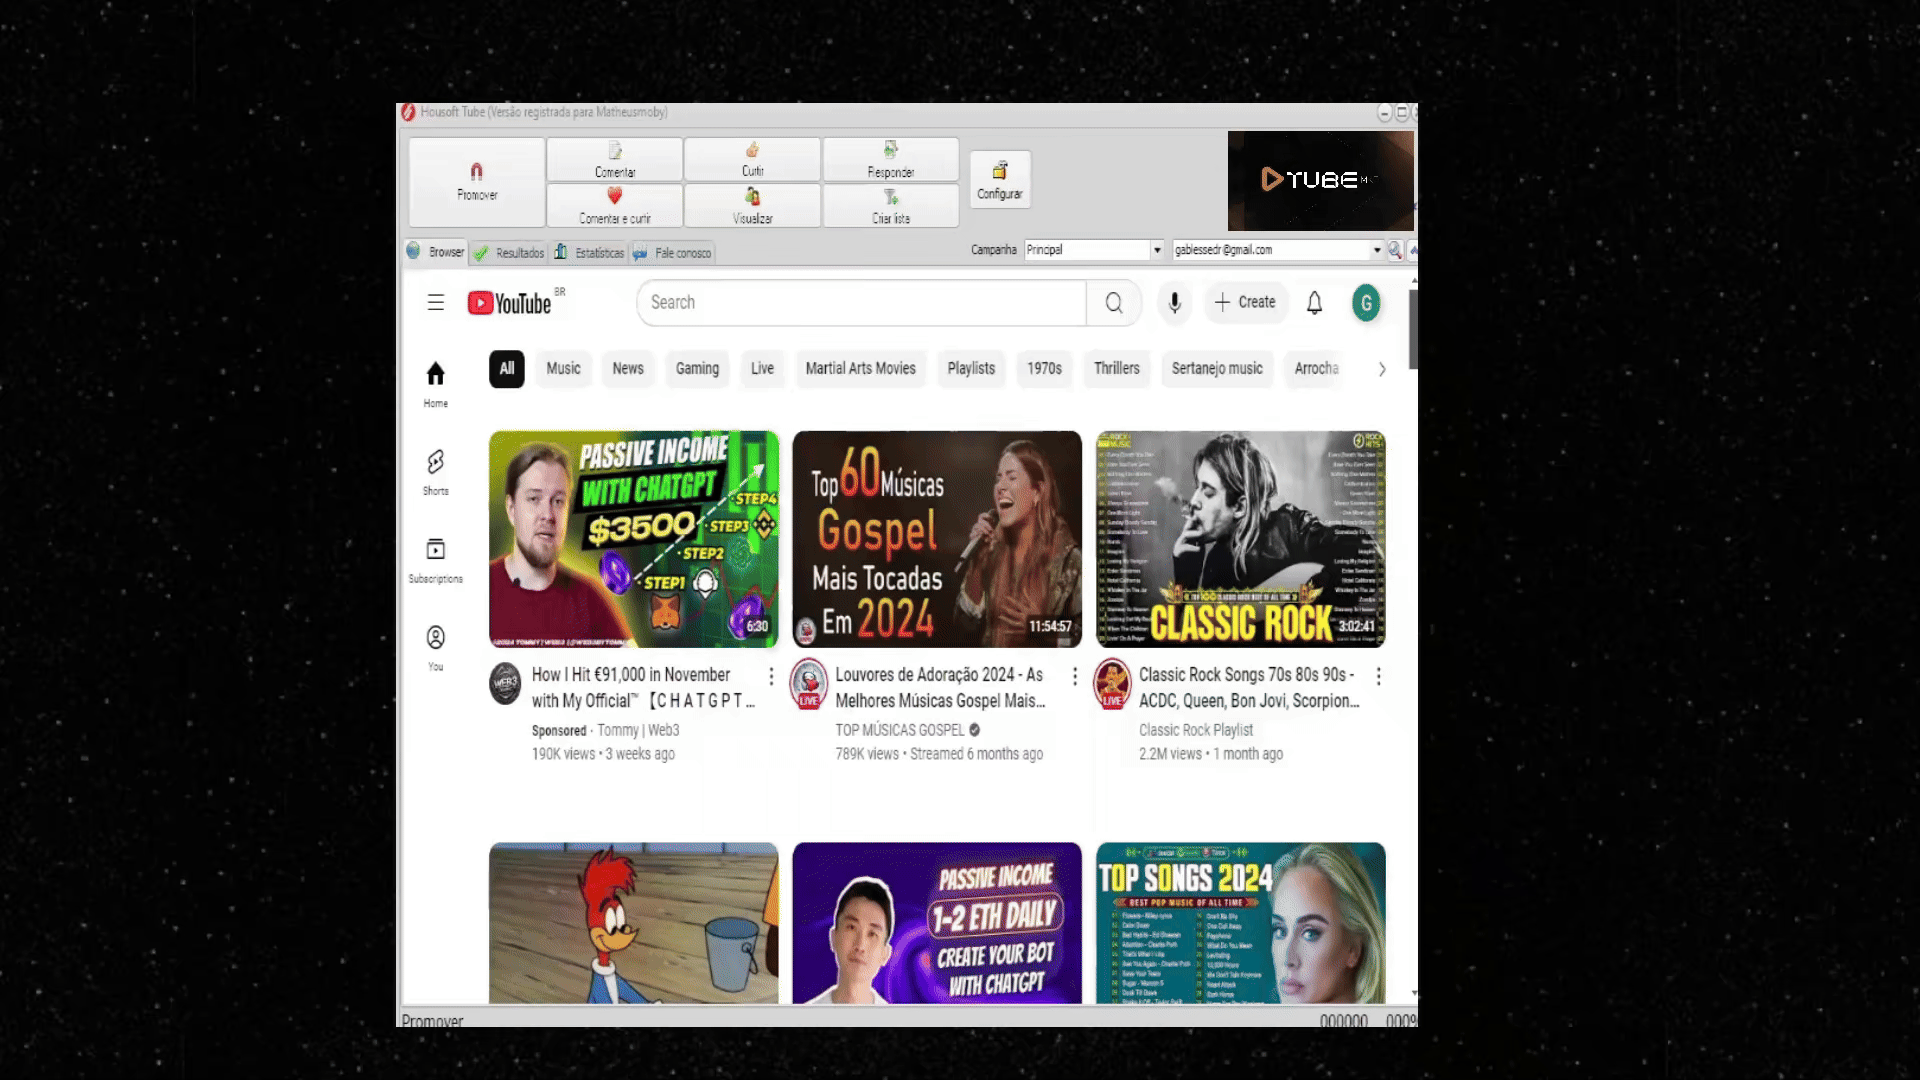This screenshot has height=1080, width=1920.
Task: Open the Louvores de Adoração 2024 title link
Action: point(940,688)
